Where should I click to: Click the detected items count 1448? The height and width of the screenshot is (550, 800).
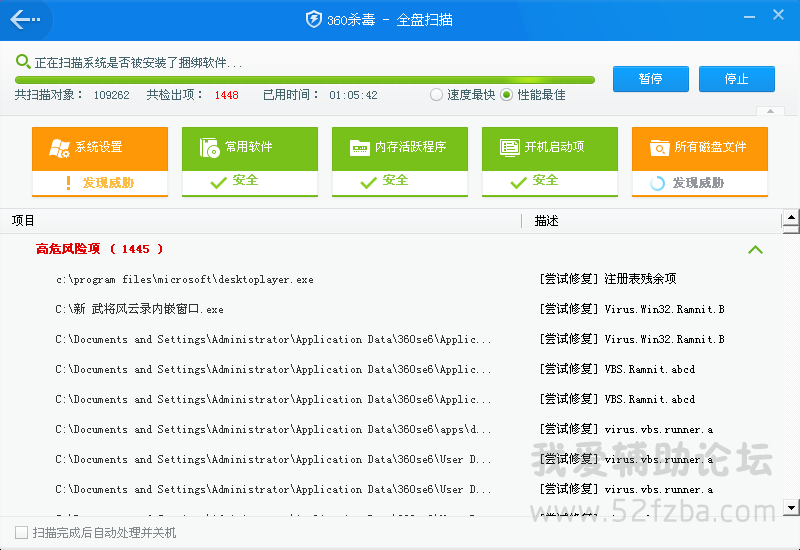227,95
